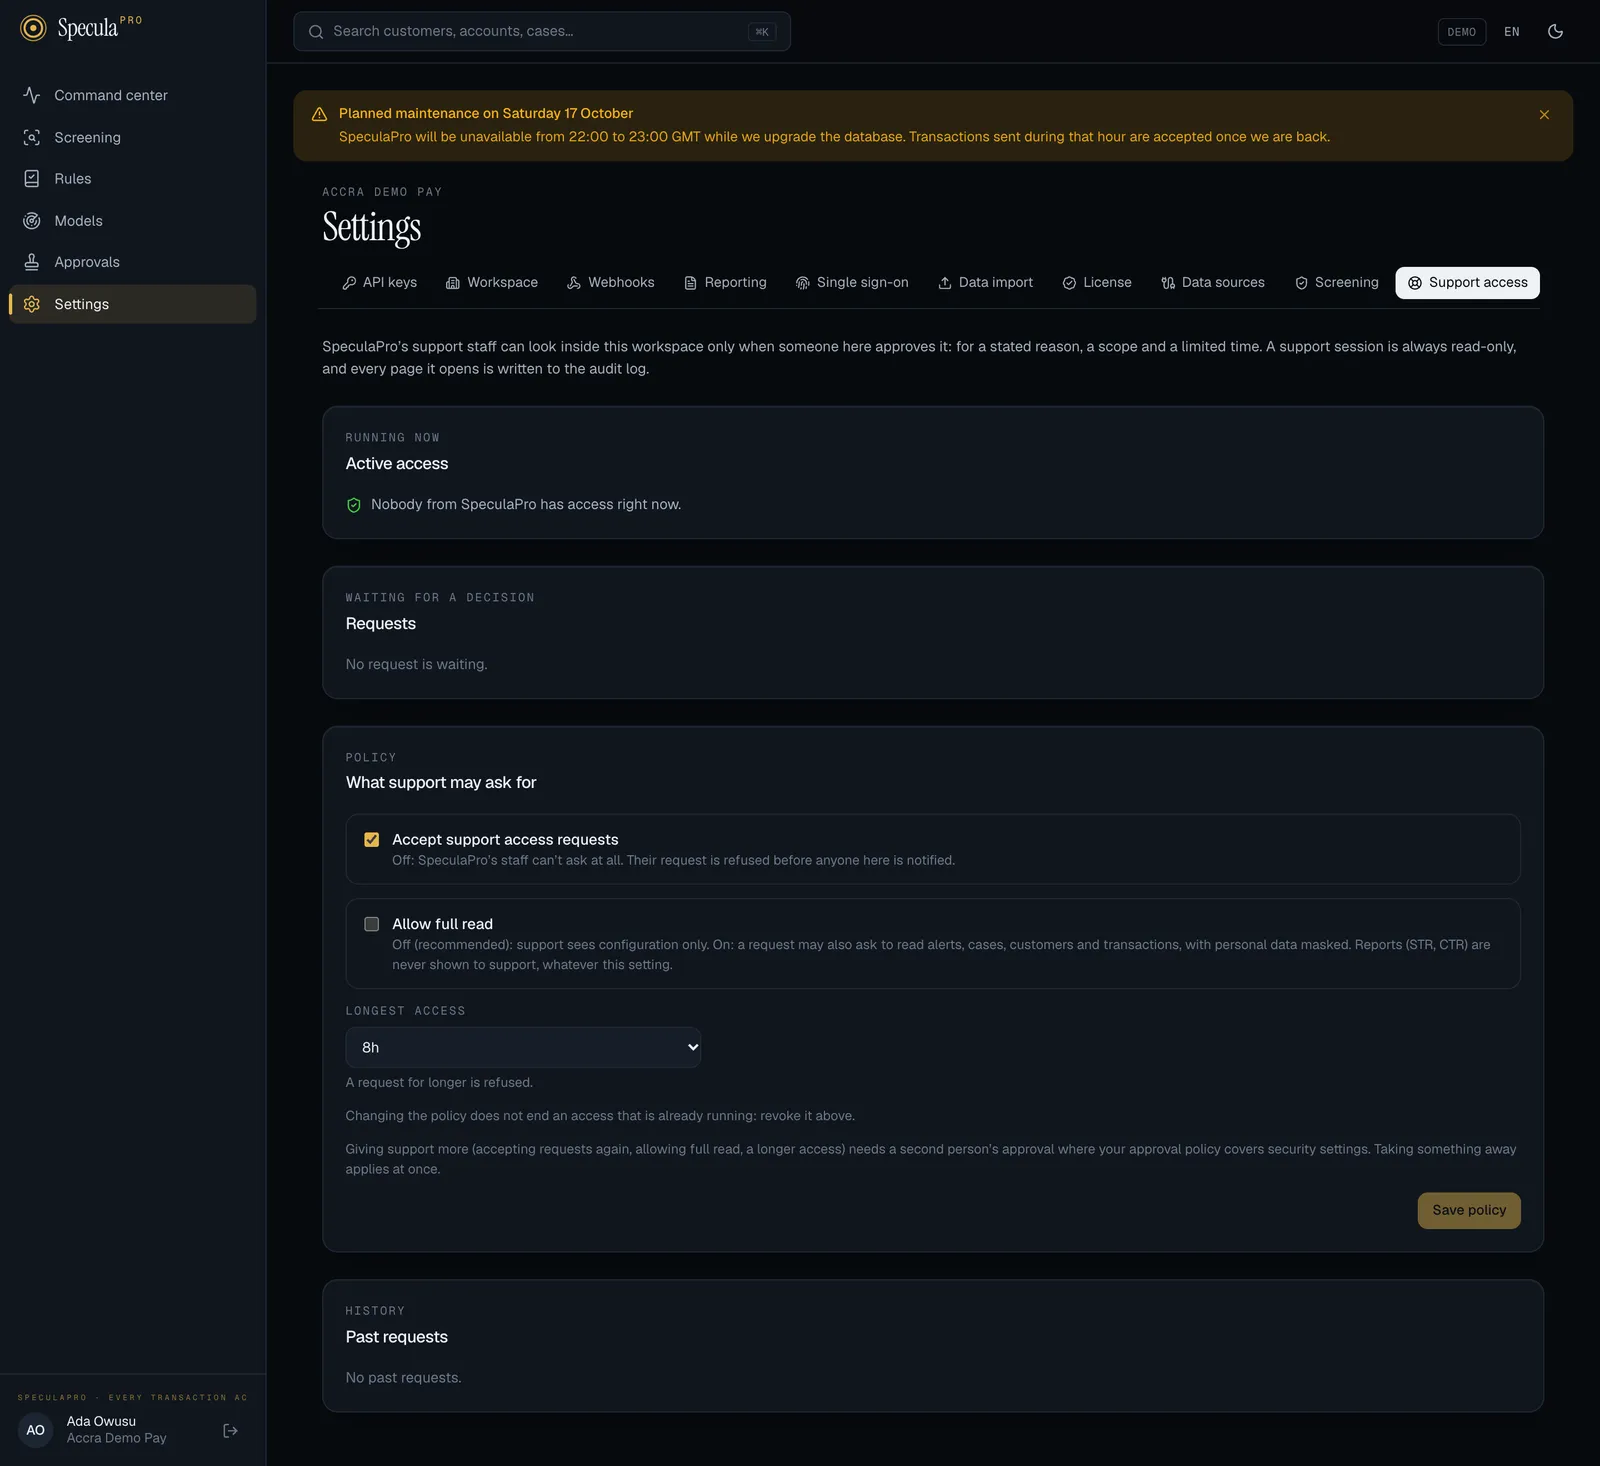This screenshot has height=1466, width=1600.
Task: Uncheck Accept support access requests
Action: pyautogui.click(x=372, y=840)
